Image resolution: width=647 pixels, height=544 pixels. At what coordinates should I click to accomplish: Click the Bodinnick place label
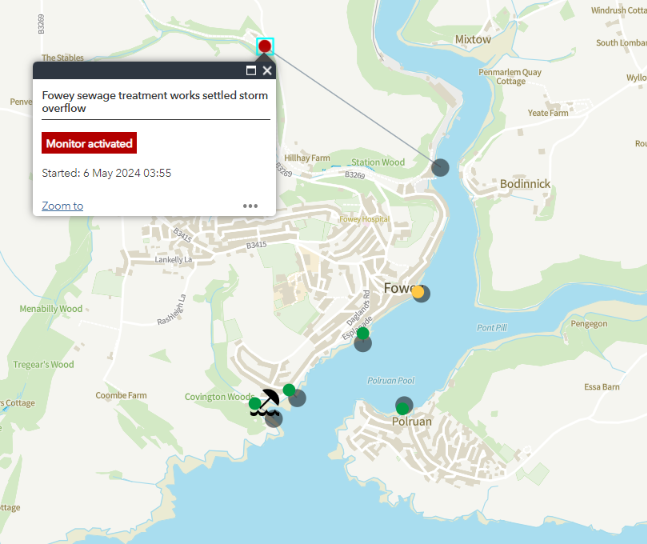tap(525, 184)
